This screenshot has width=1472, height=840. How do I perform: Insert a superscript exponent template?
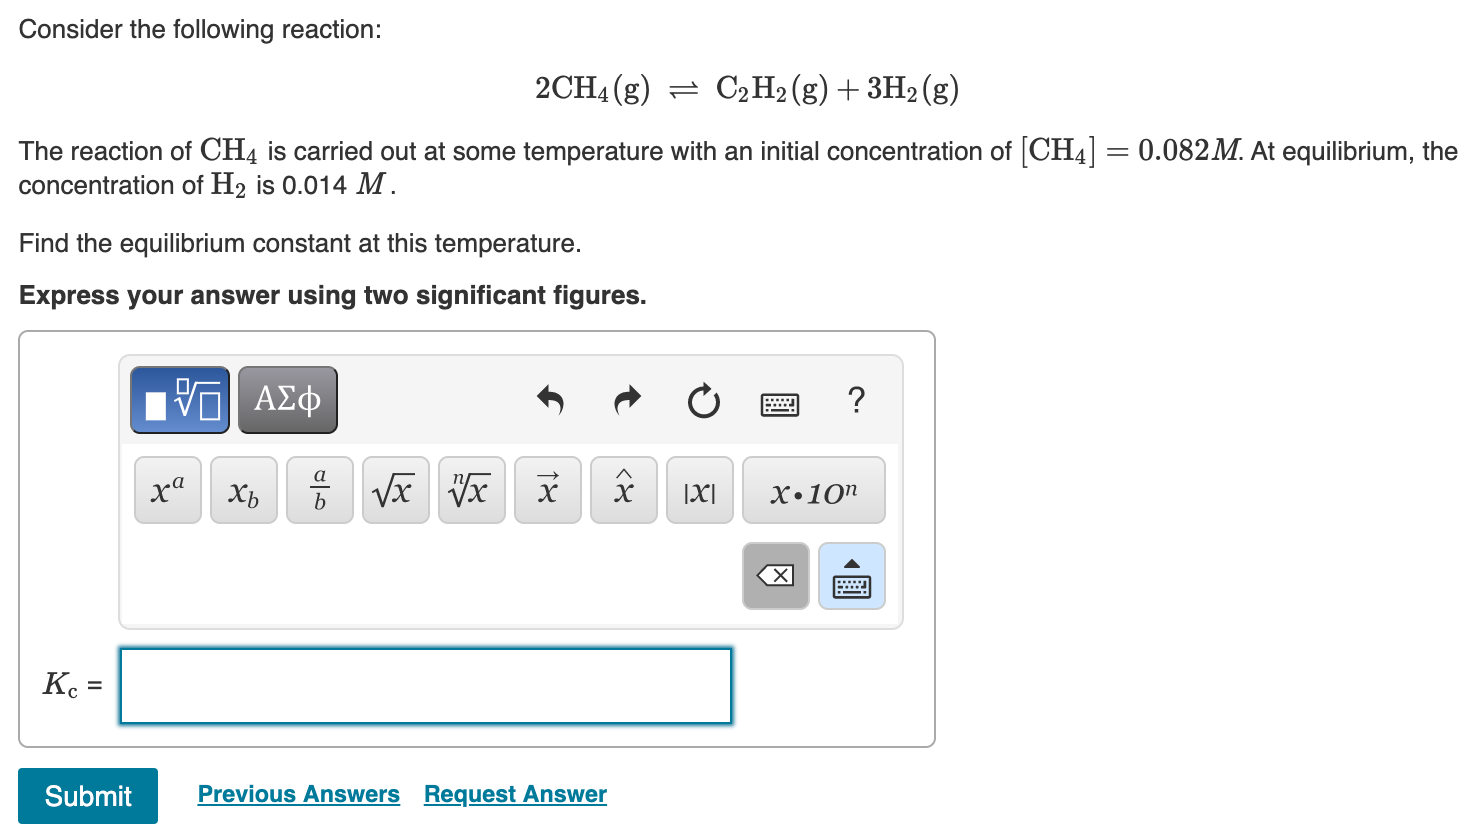[167, 489]
